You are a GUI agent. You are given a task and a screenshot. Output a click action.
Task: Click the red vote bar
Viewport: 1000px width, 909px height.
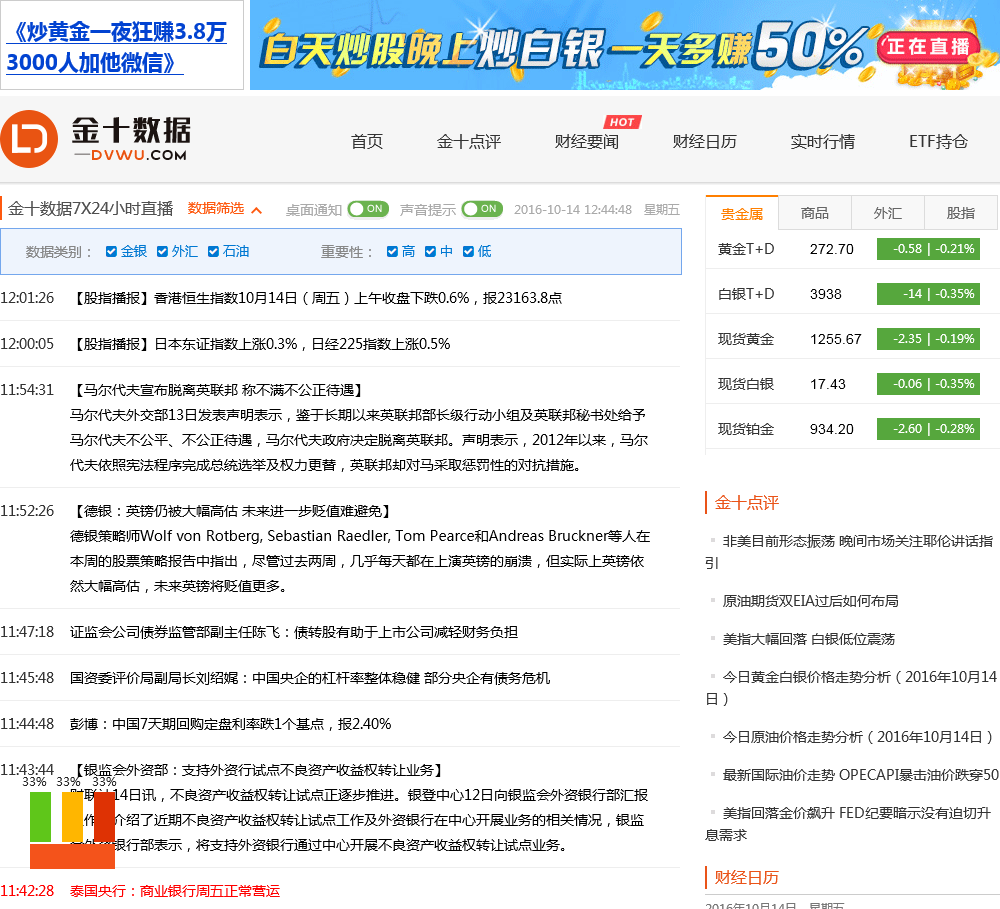(x=104, y=817)
